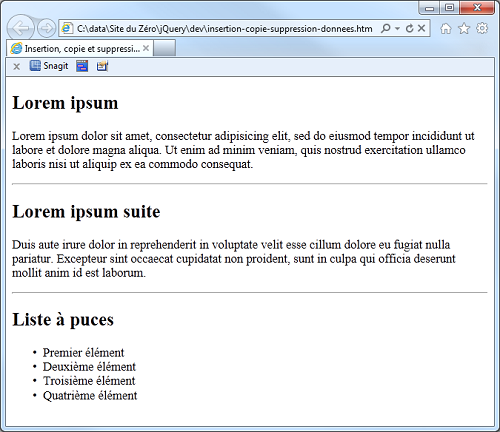Minimize the Internet Explorer window
Screen dimensions: 500x432
(429, 8)
